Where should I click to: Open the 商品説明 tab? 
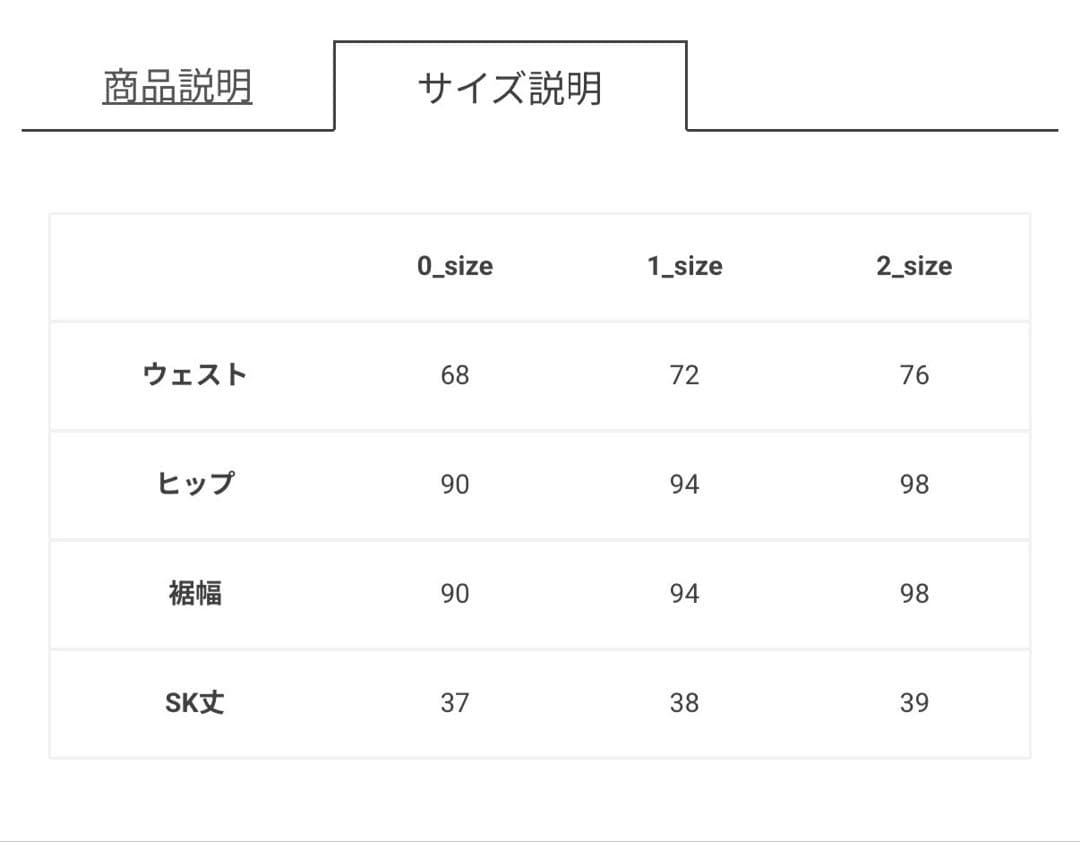(x=177, y=88)
